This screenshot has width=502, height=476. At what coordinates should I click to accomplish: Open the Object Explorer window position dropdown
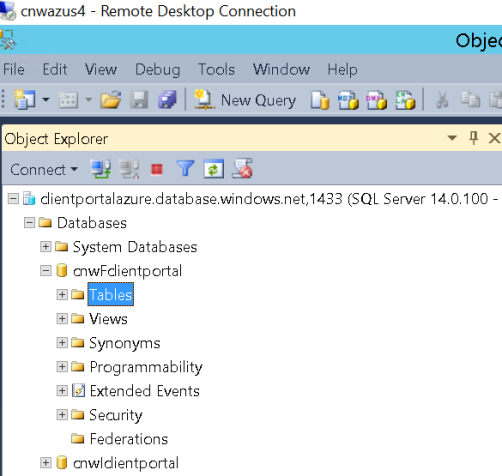tap(452, 138)
